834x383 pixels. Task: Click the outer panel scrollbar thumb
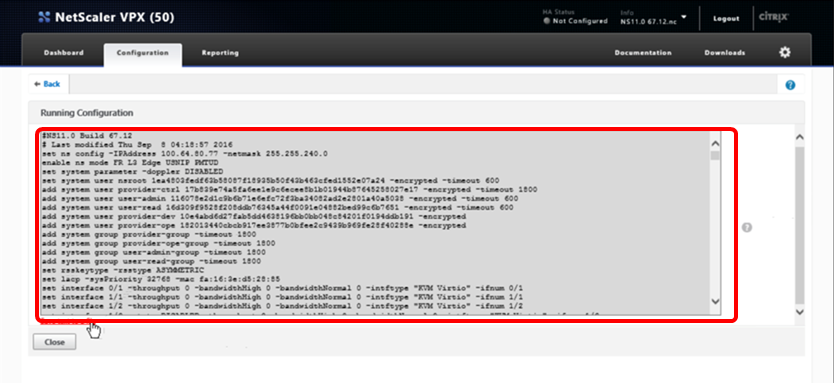[799, 226]
